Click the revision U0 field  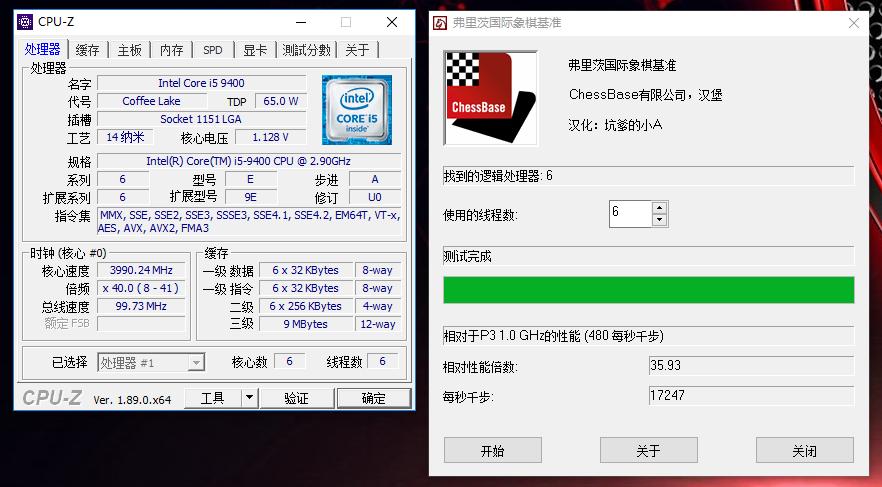[375, 197]
